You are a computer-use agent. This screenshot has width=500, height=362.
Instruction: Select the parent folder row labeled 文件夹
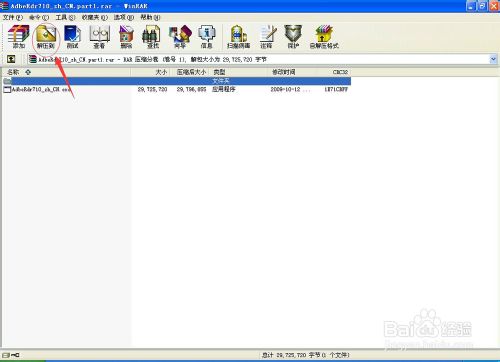pyautogui.click(x=176, y=81)
